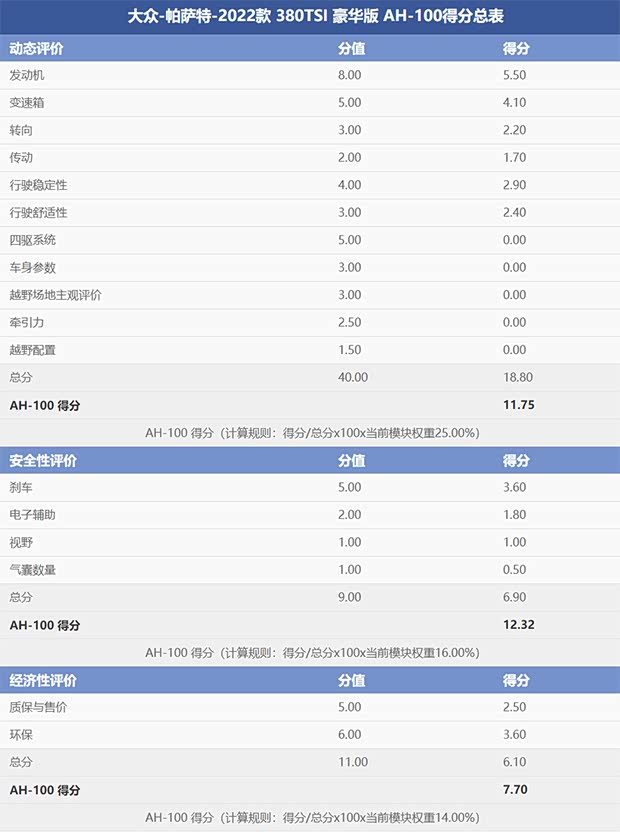The width and height of the screenshot is (620, 832).
Task: Click the 3.00 value for 车身参数
Action: click(x=349, y=267)
